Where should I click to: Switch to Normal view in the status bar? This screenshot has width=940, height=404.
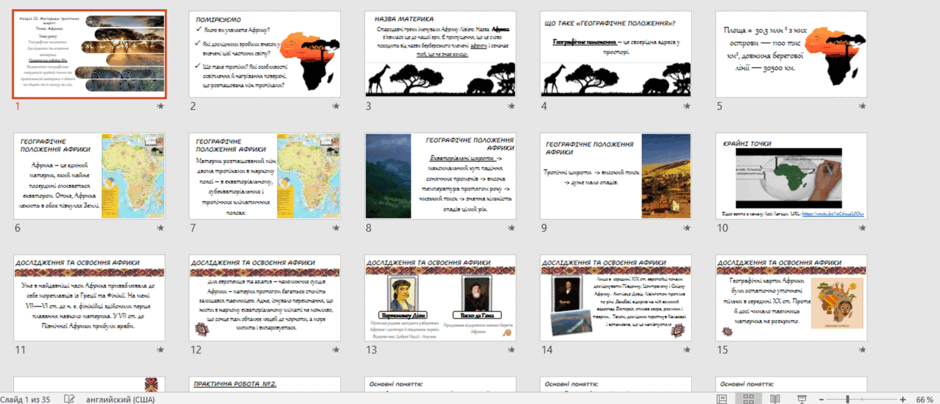[722, 399]
